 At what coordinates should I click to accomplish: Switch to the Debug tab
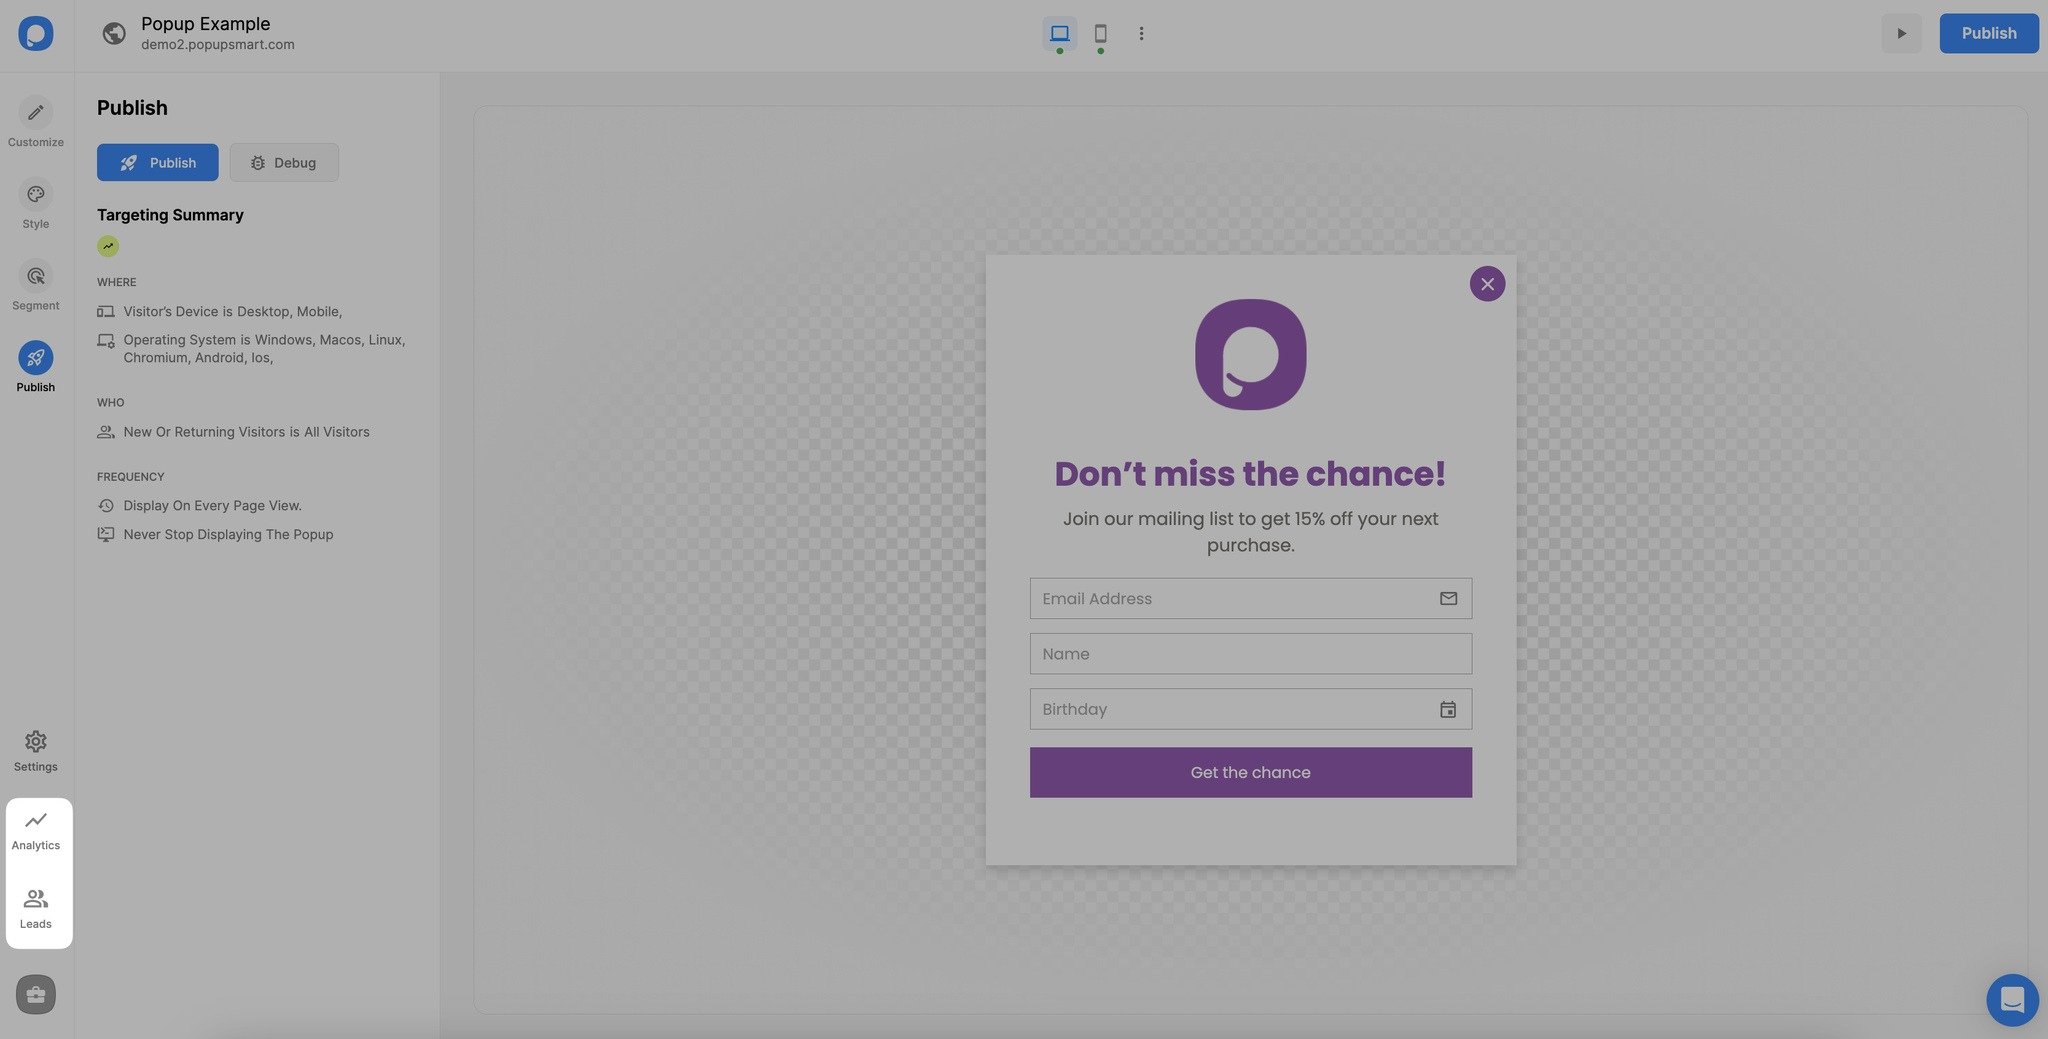pos(284,162)
